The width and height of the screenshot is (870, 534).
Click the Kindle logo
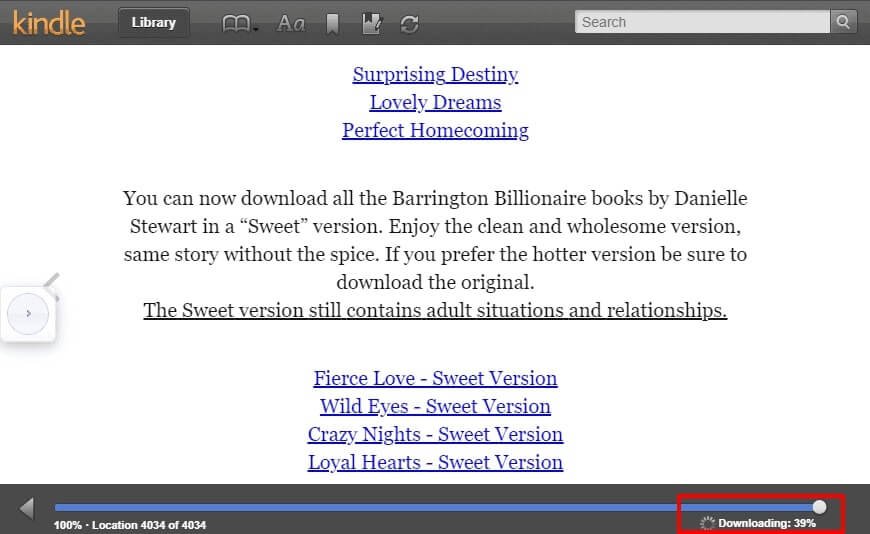click(x=49, y=23)
